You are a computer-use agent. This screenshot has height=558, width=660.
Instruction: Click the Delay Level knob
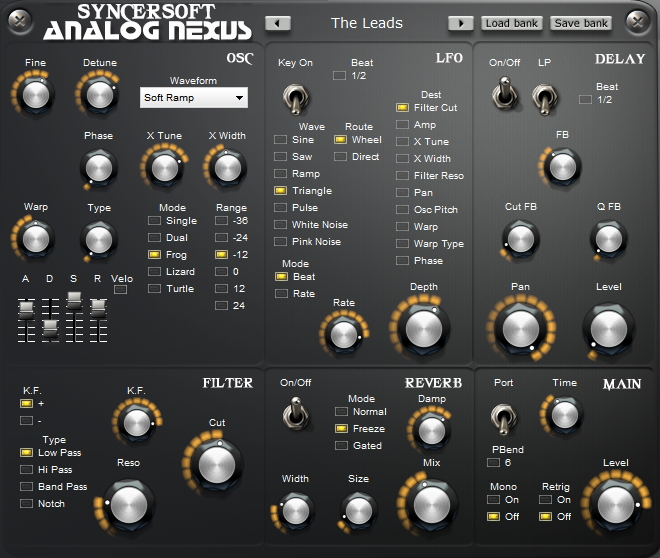point(608,329)
